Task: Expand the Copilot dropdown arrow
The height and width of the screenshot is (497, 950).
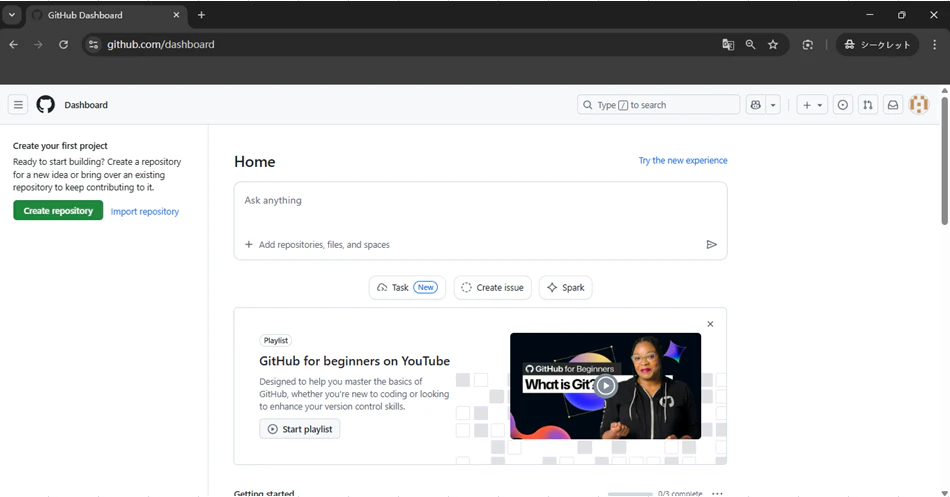Action: coord(773,105)
